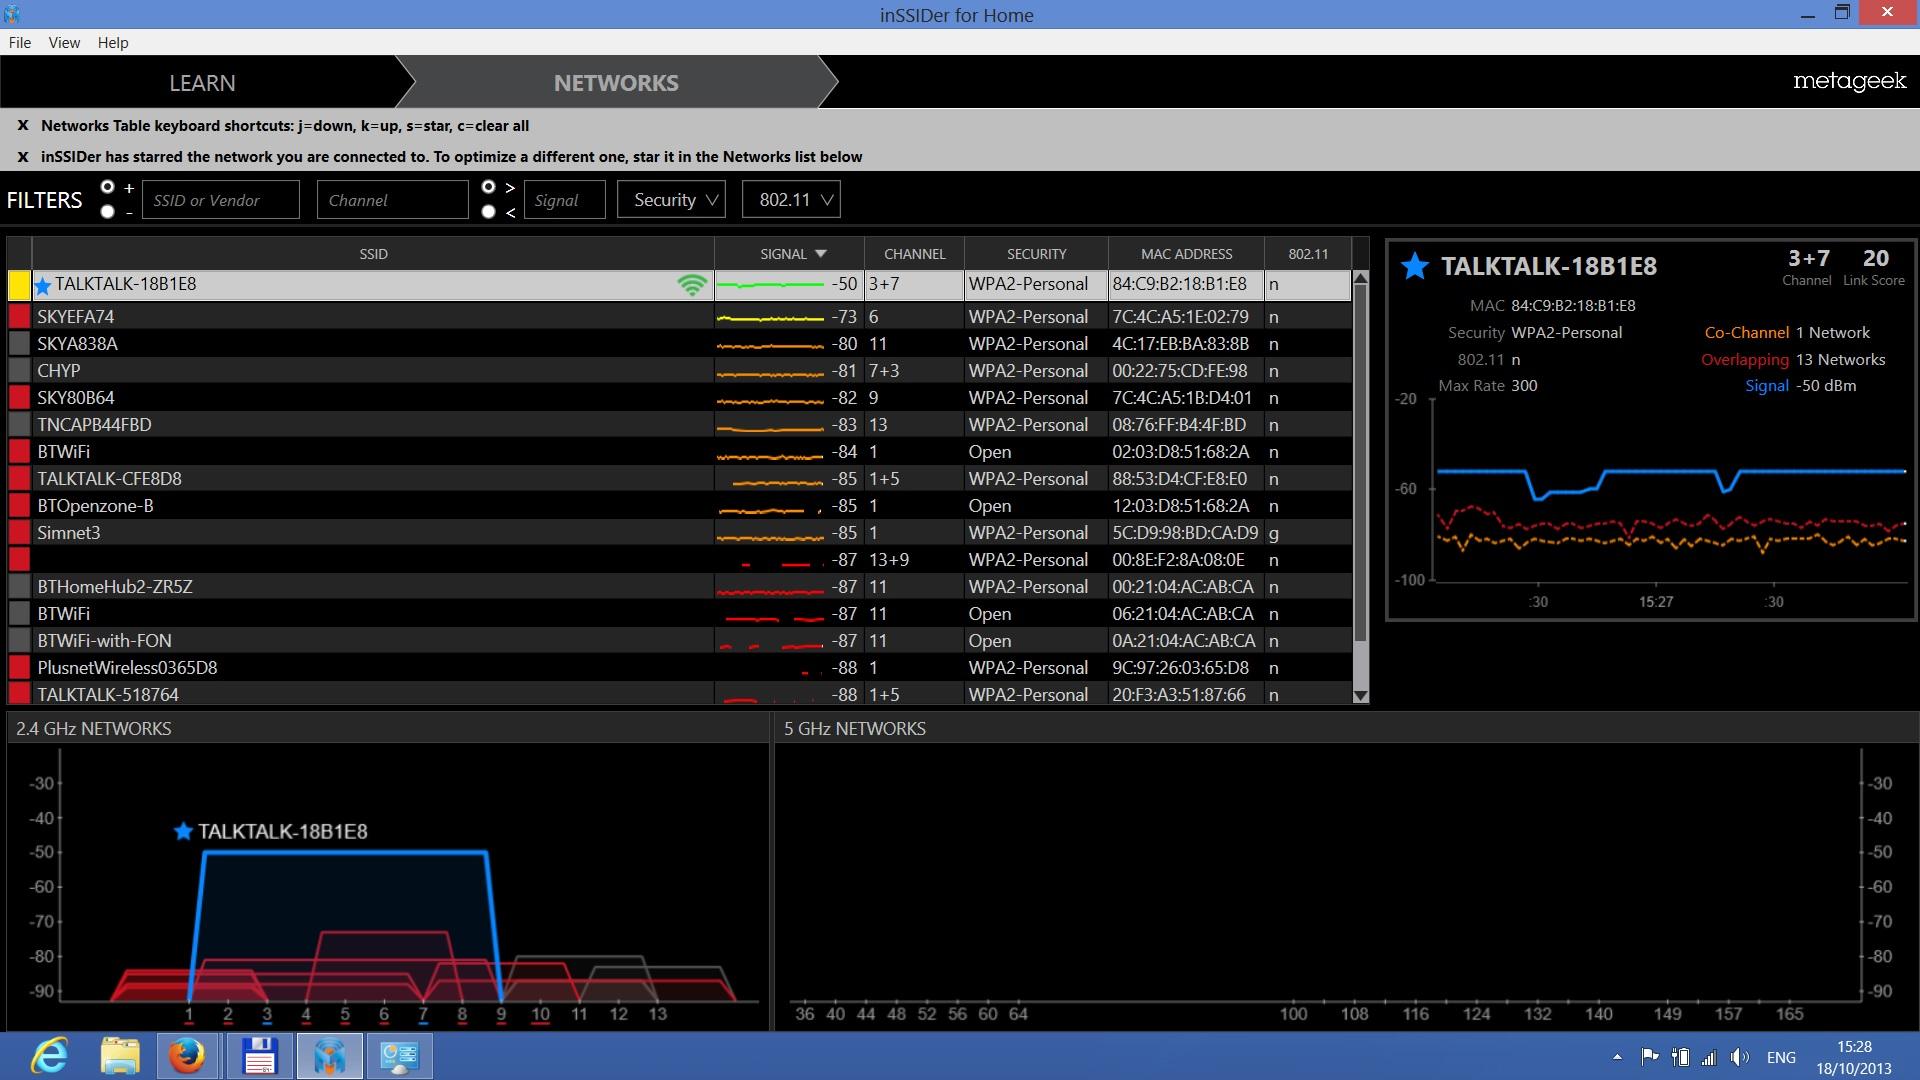1920x1080 pixels.
Task: Click the networks table scroll up arrow
Action: click(x=1360, y=279)
